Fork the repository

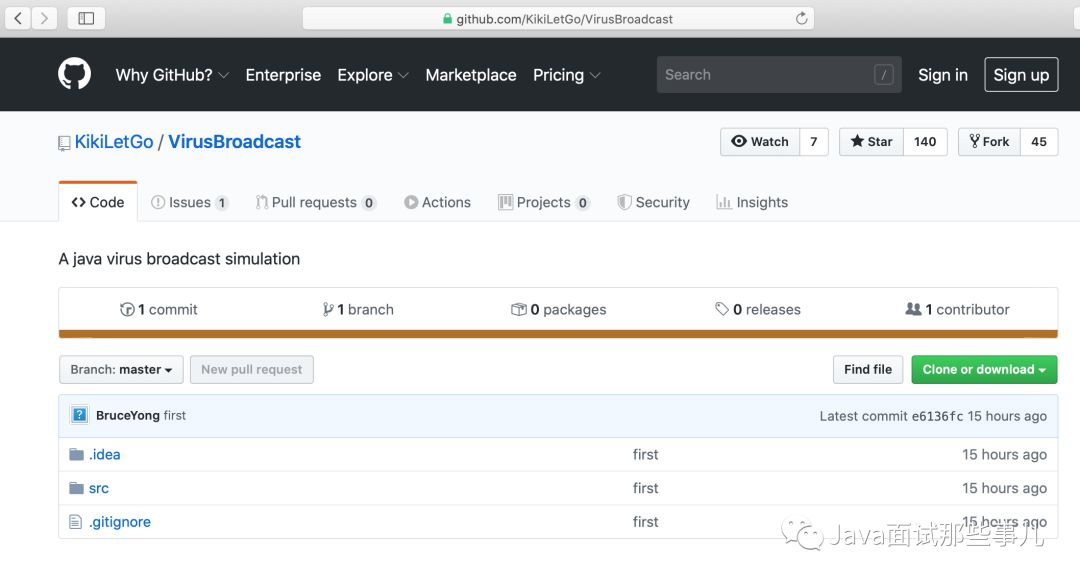coord(989,141)
